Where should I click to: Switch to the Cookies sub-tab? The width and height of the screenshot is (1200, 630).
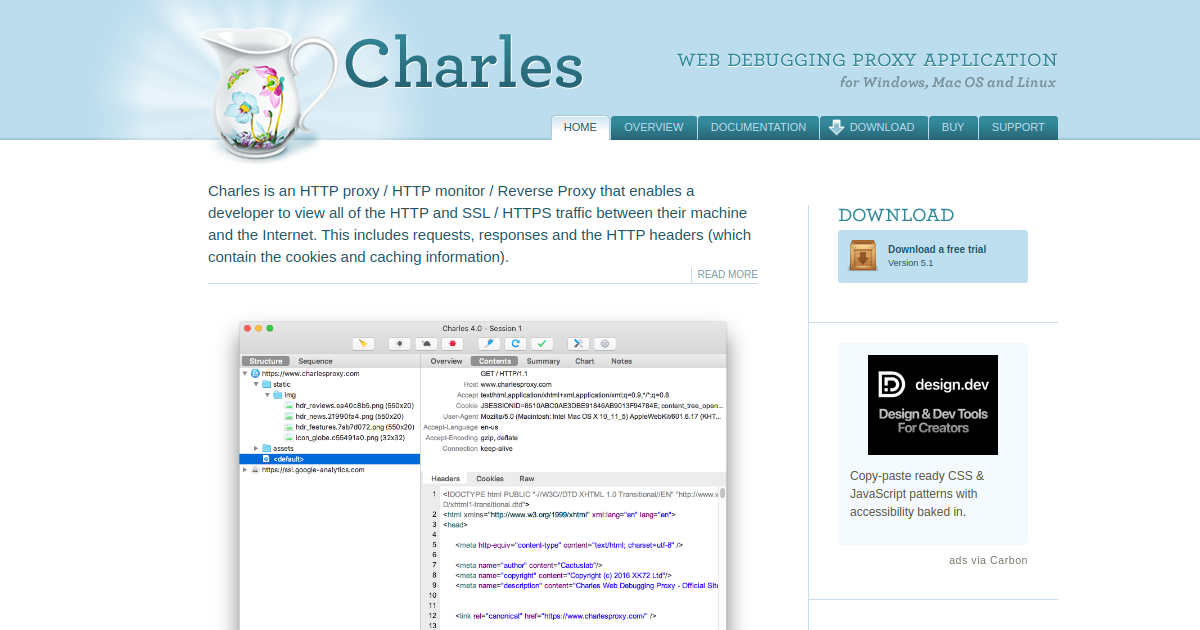(x=490, y=479)
